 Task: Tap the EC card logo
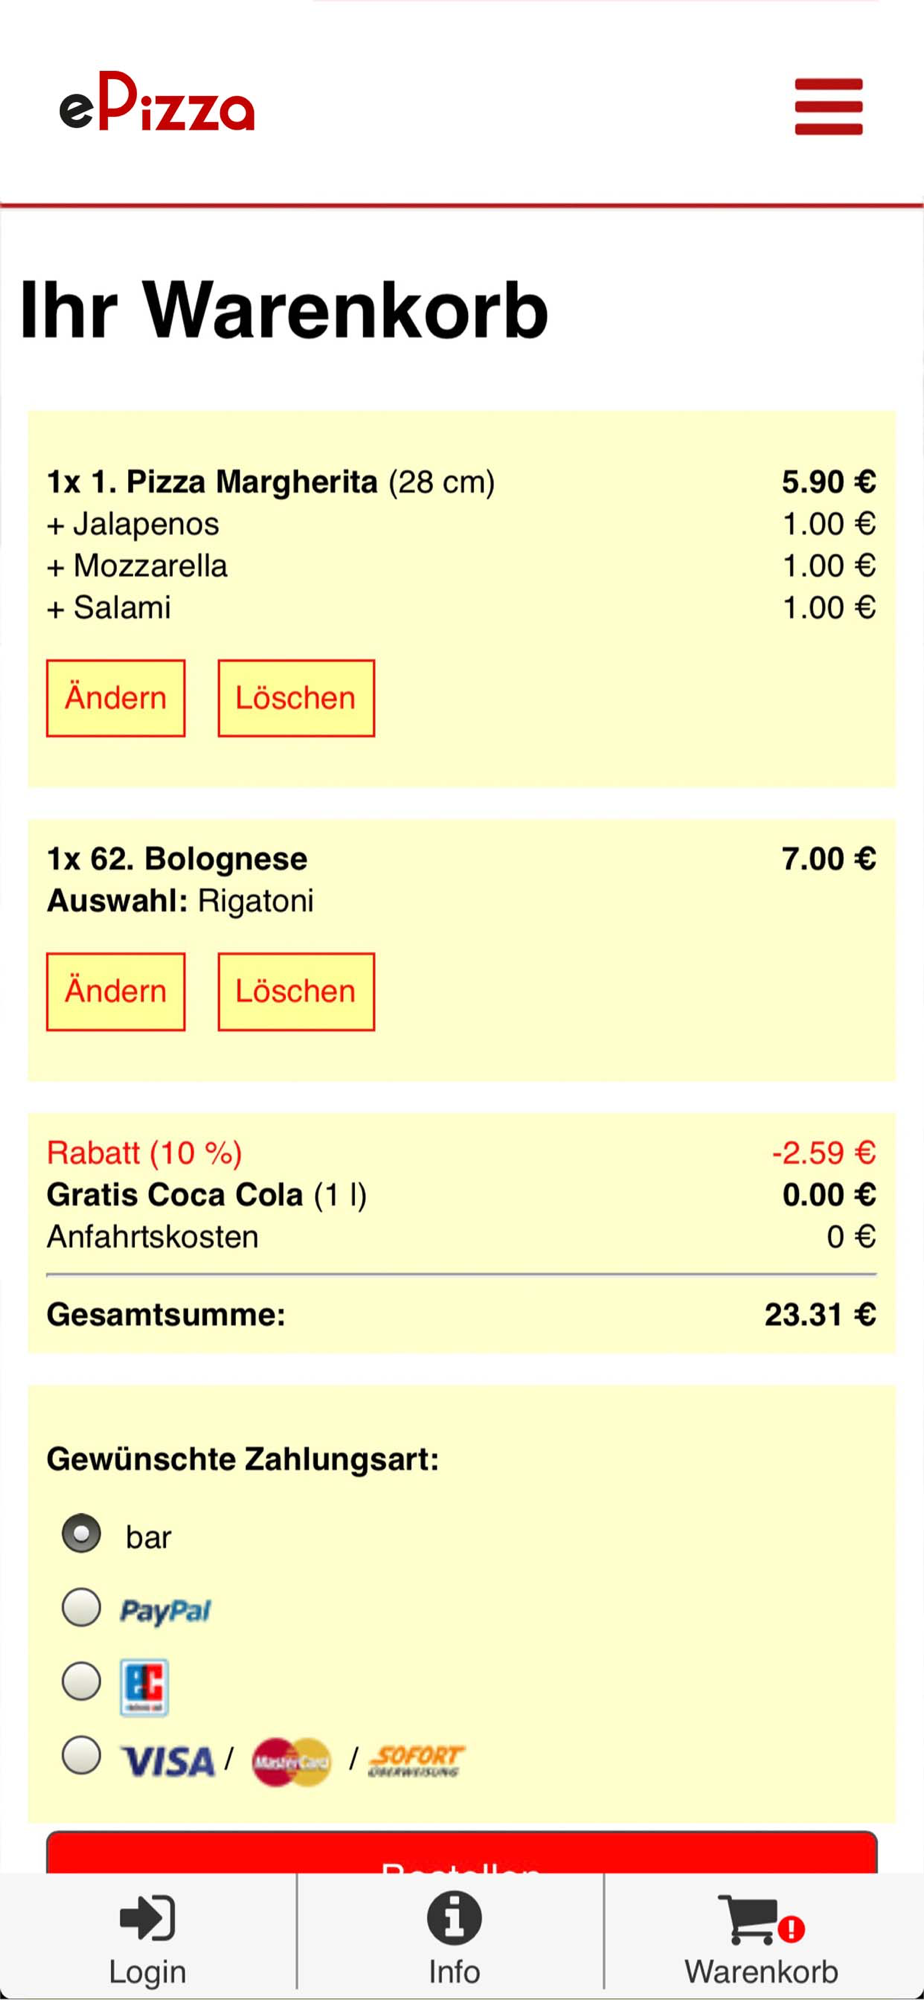[x=144, y=1687]
